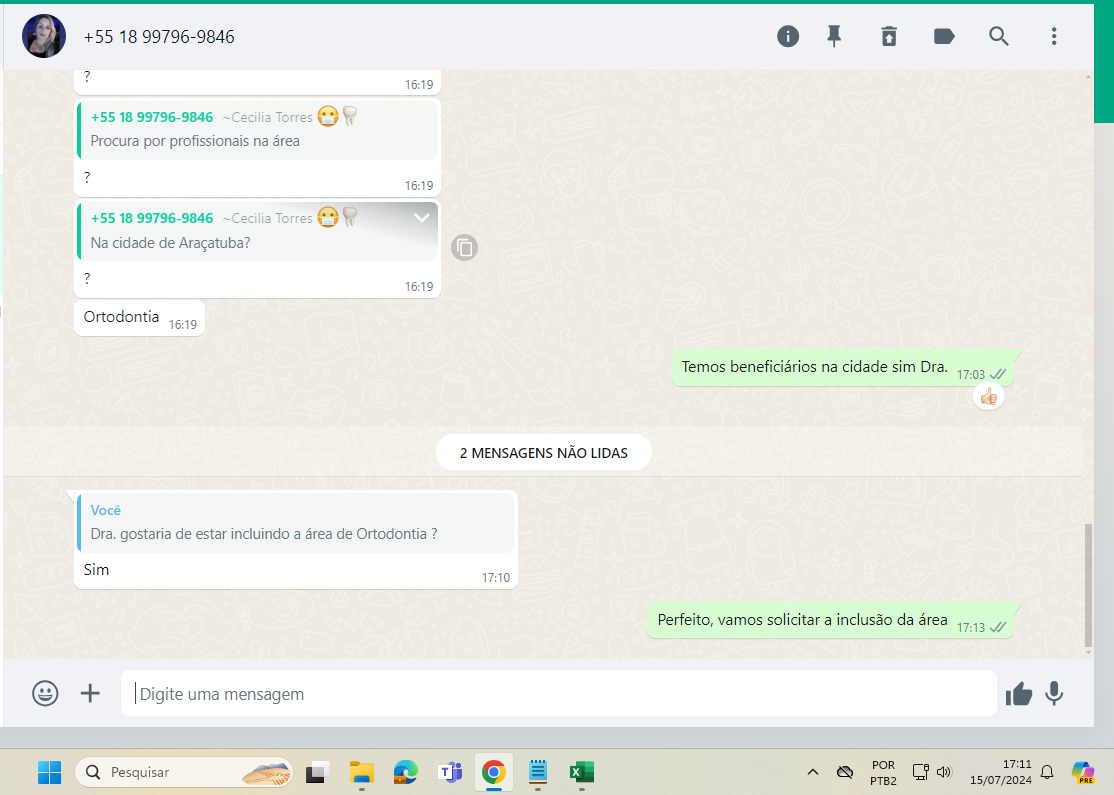Image resolution: width=1114 pixels, height=795 pixels.
Task: Expand the message options chevron on Araçatuba message
Action: 422,218
